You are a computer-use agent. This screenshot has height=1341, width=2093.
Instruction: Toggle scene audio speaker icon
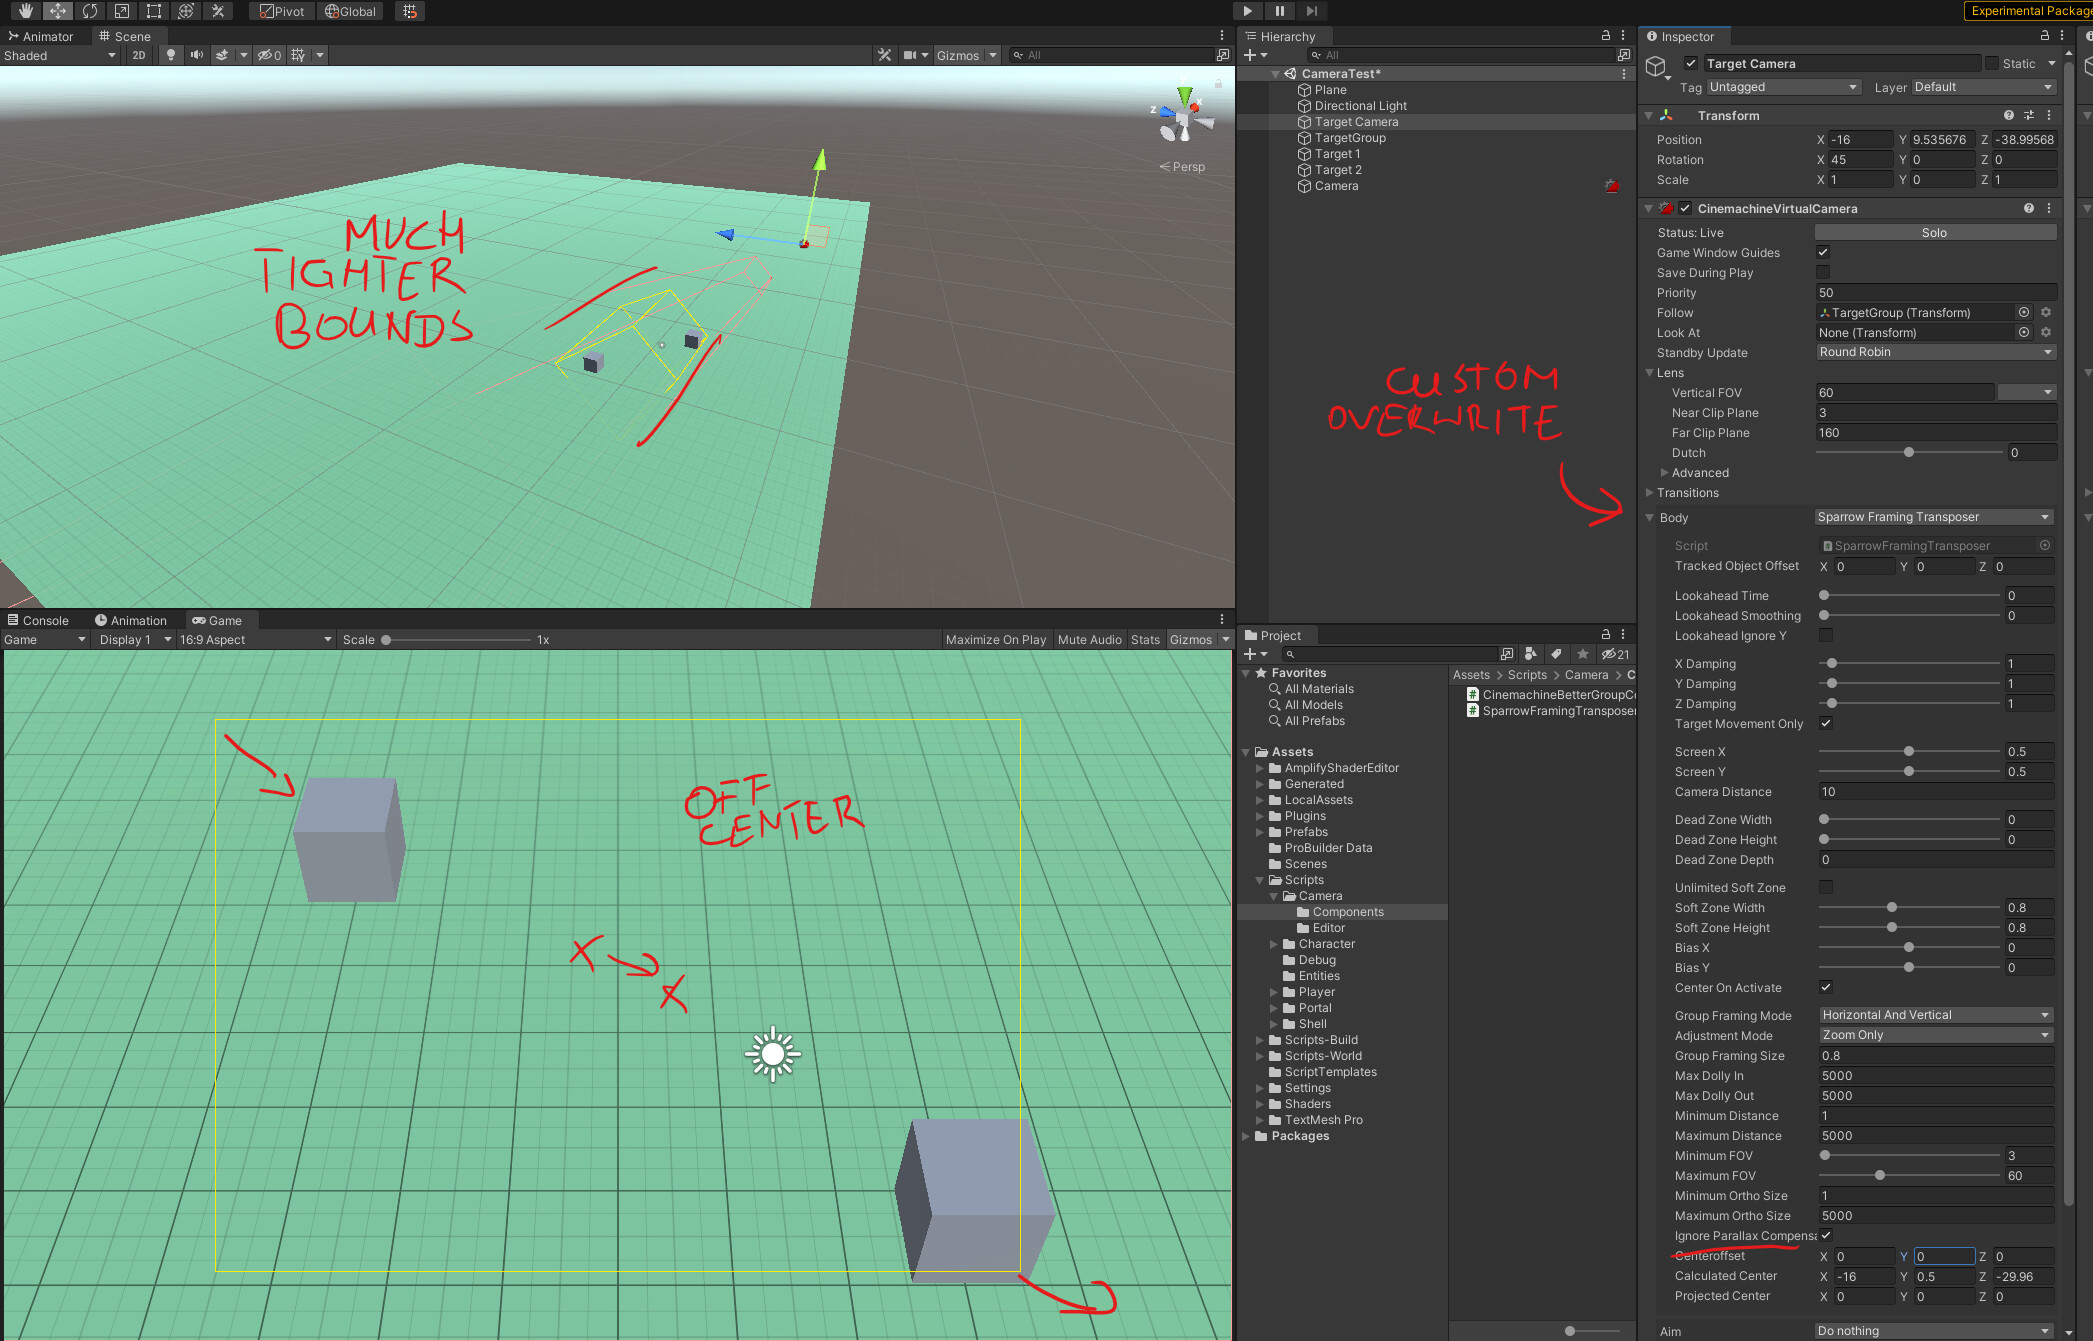[x=196, y=55]
